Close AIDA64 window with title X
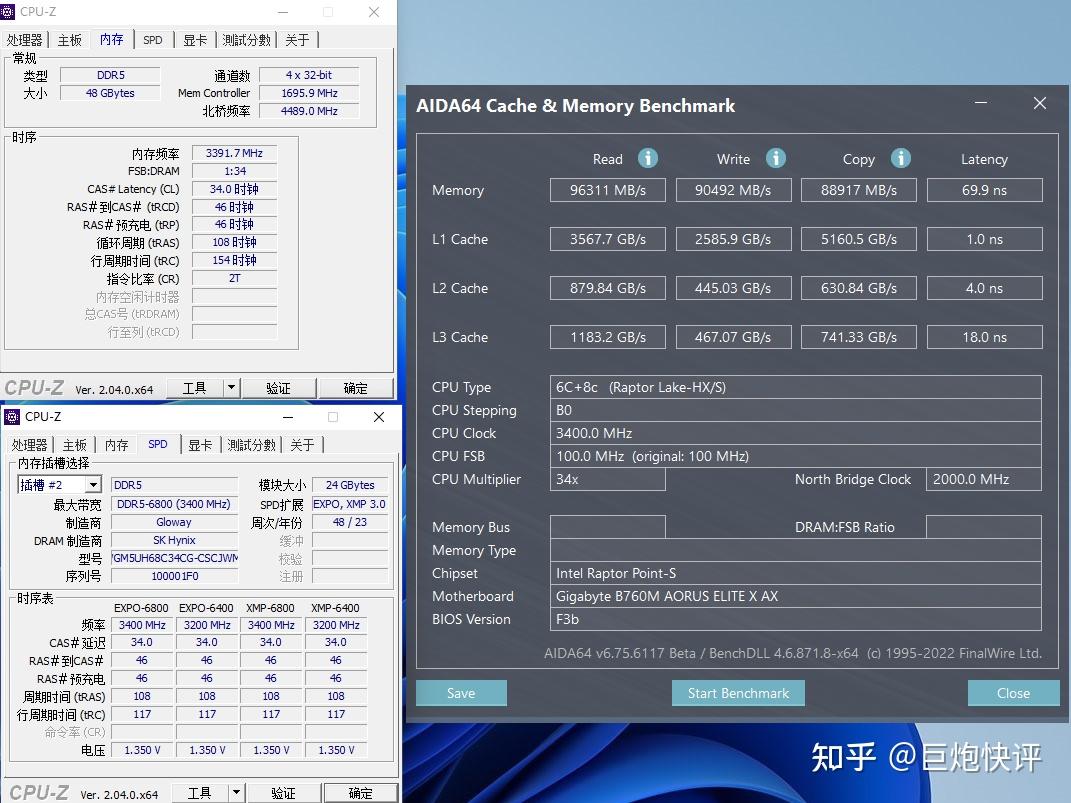The image size is (1071, 803). pyautogui.click(x=1040, y=103)
